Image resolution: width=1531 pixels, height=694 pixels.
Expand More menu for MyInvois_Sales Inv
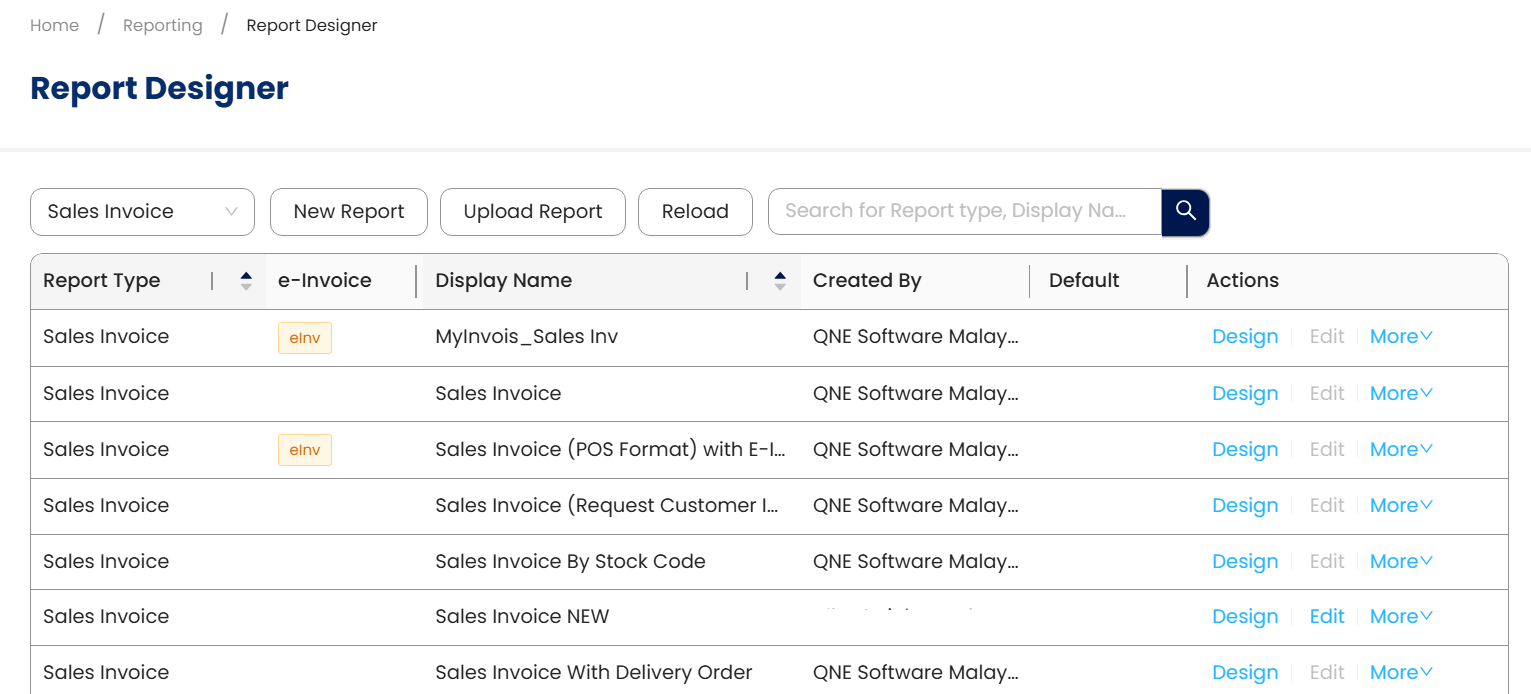coord(1400,337)
